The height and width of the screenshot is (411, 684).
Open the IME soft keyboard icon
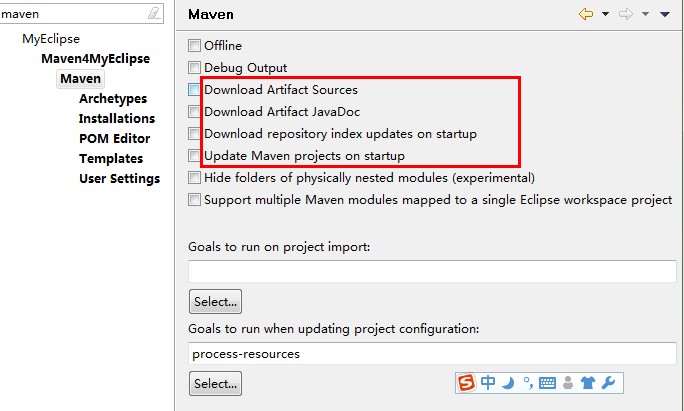547,383
